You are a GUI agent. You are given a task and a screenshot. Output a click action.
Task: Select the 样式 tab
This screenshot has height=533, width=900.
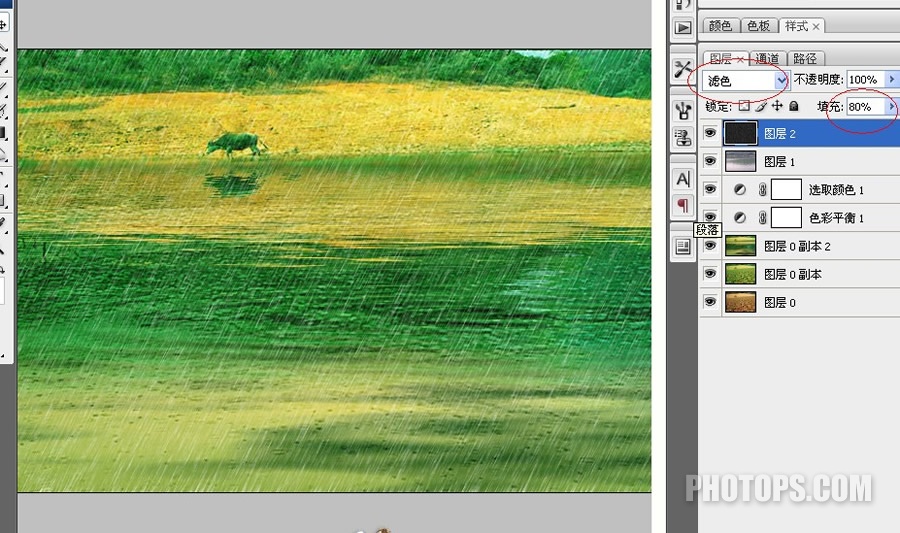coord(797,26)
